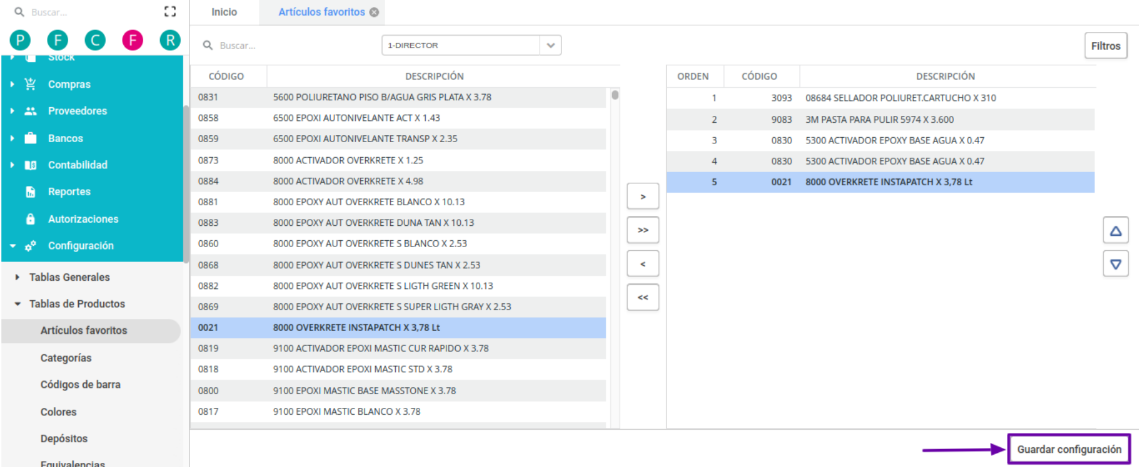
Task: Select row 0831 5600 POLIURETANO PISO
Action: (x=398, y=97)
